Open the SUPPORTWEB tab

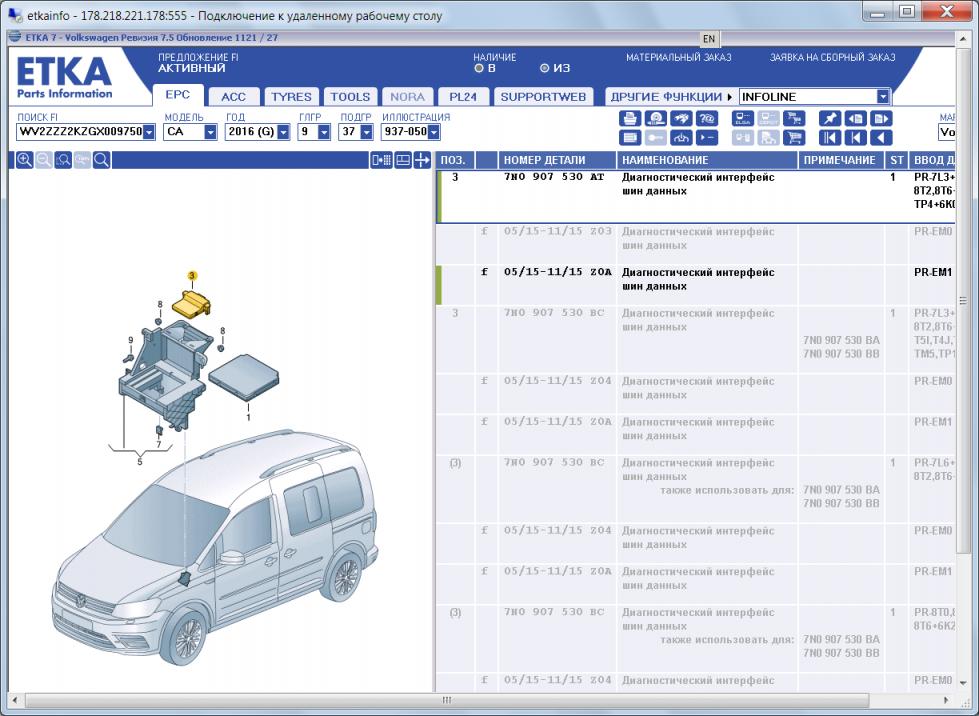click(543, 97)
